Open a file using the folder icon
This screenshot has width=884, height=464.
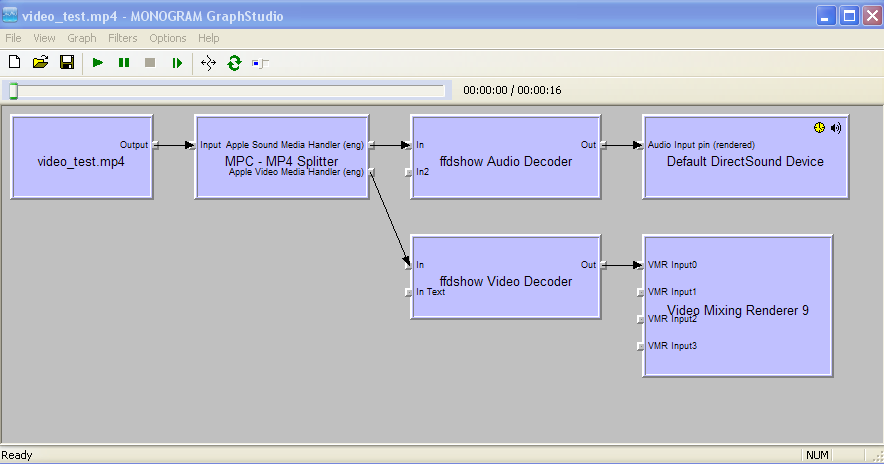pyautogui.click(x=41, y=63)
